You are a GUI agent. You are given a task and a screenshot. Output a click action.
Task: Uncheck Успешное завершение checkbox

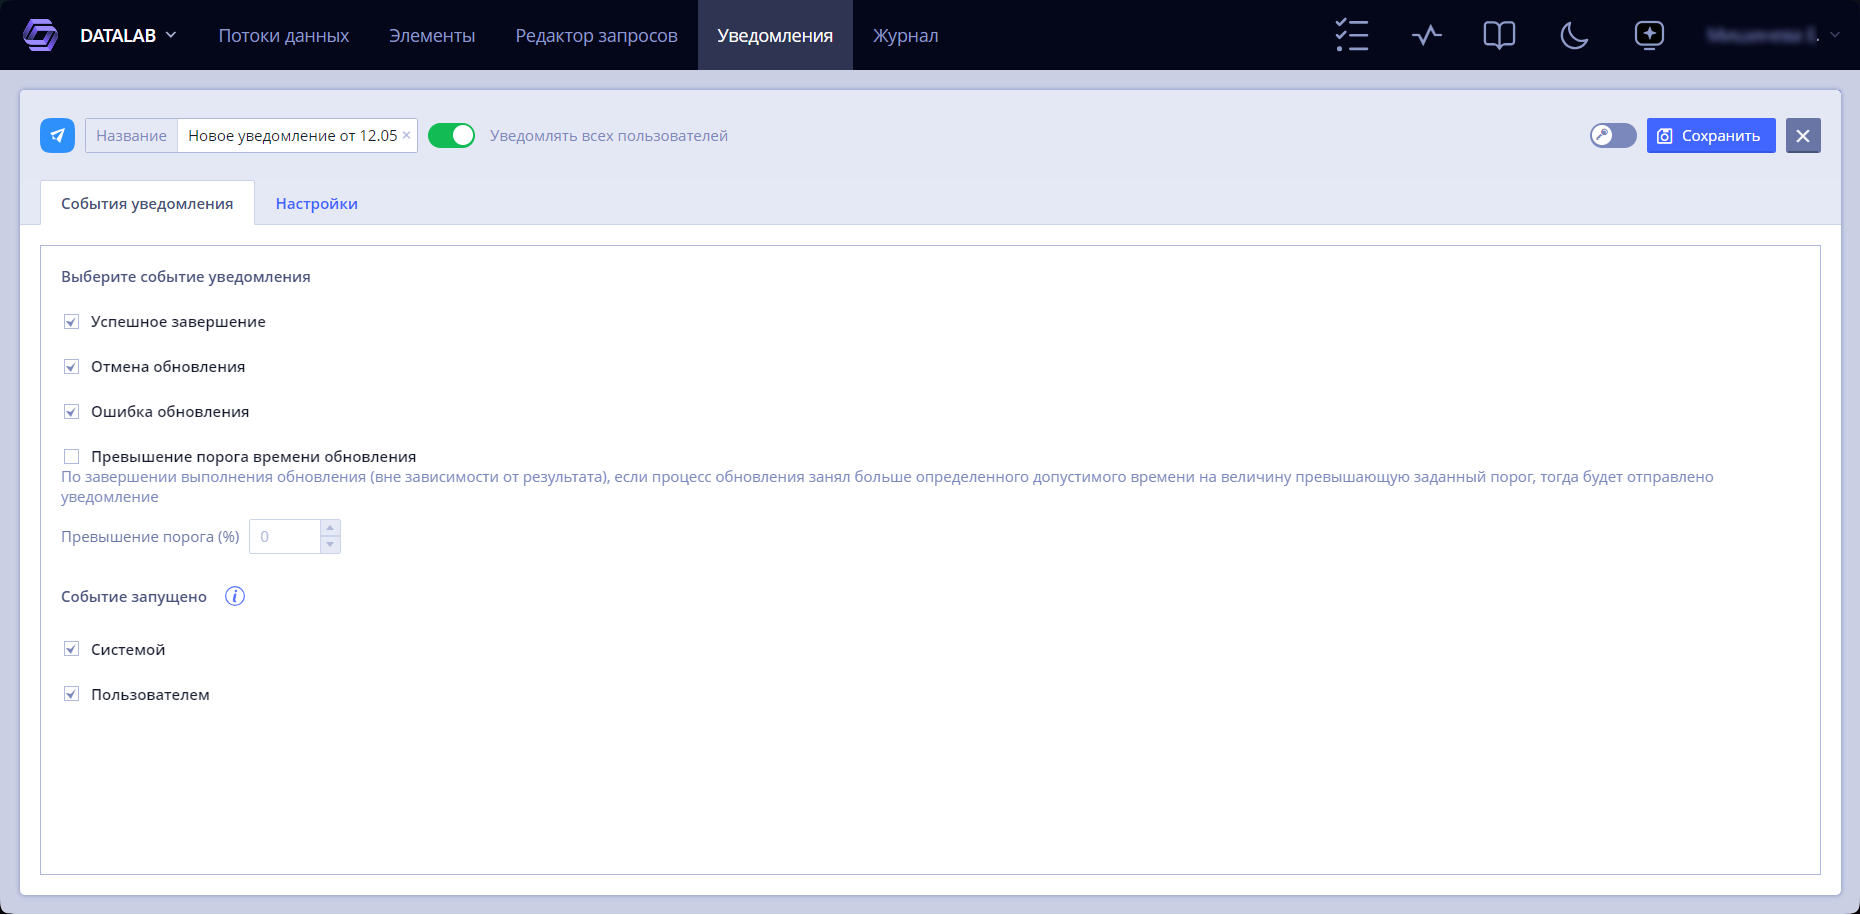coord(71,321)
